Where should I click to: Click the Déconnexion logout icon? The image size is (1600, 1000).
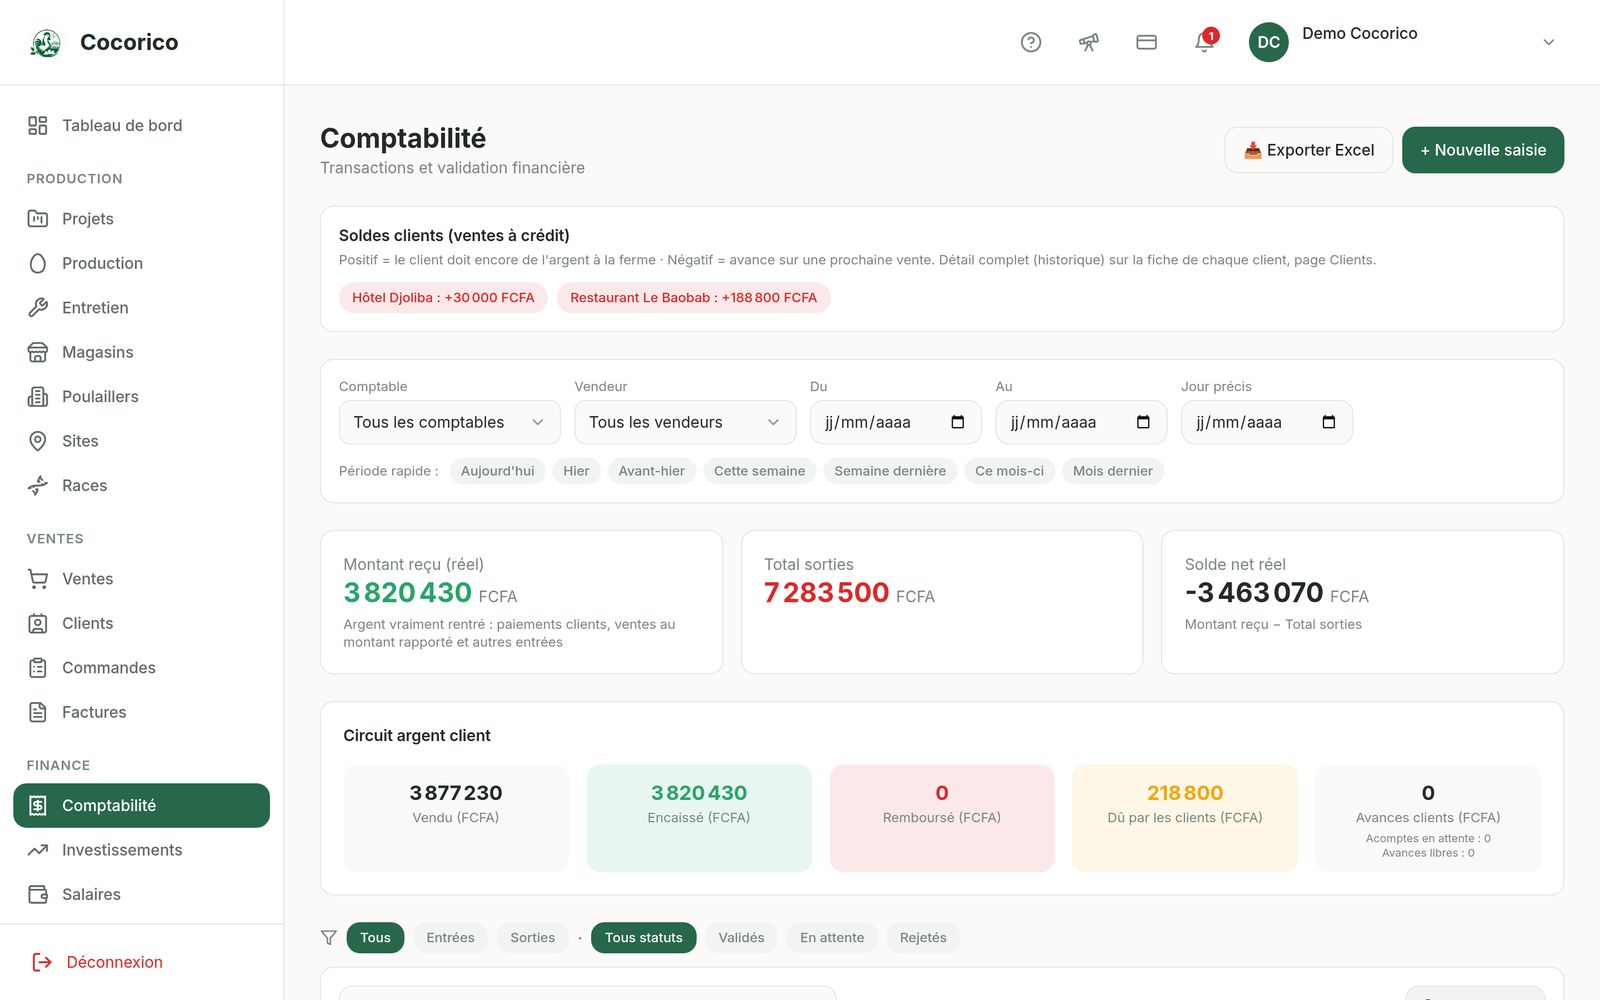pos(42,962)
